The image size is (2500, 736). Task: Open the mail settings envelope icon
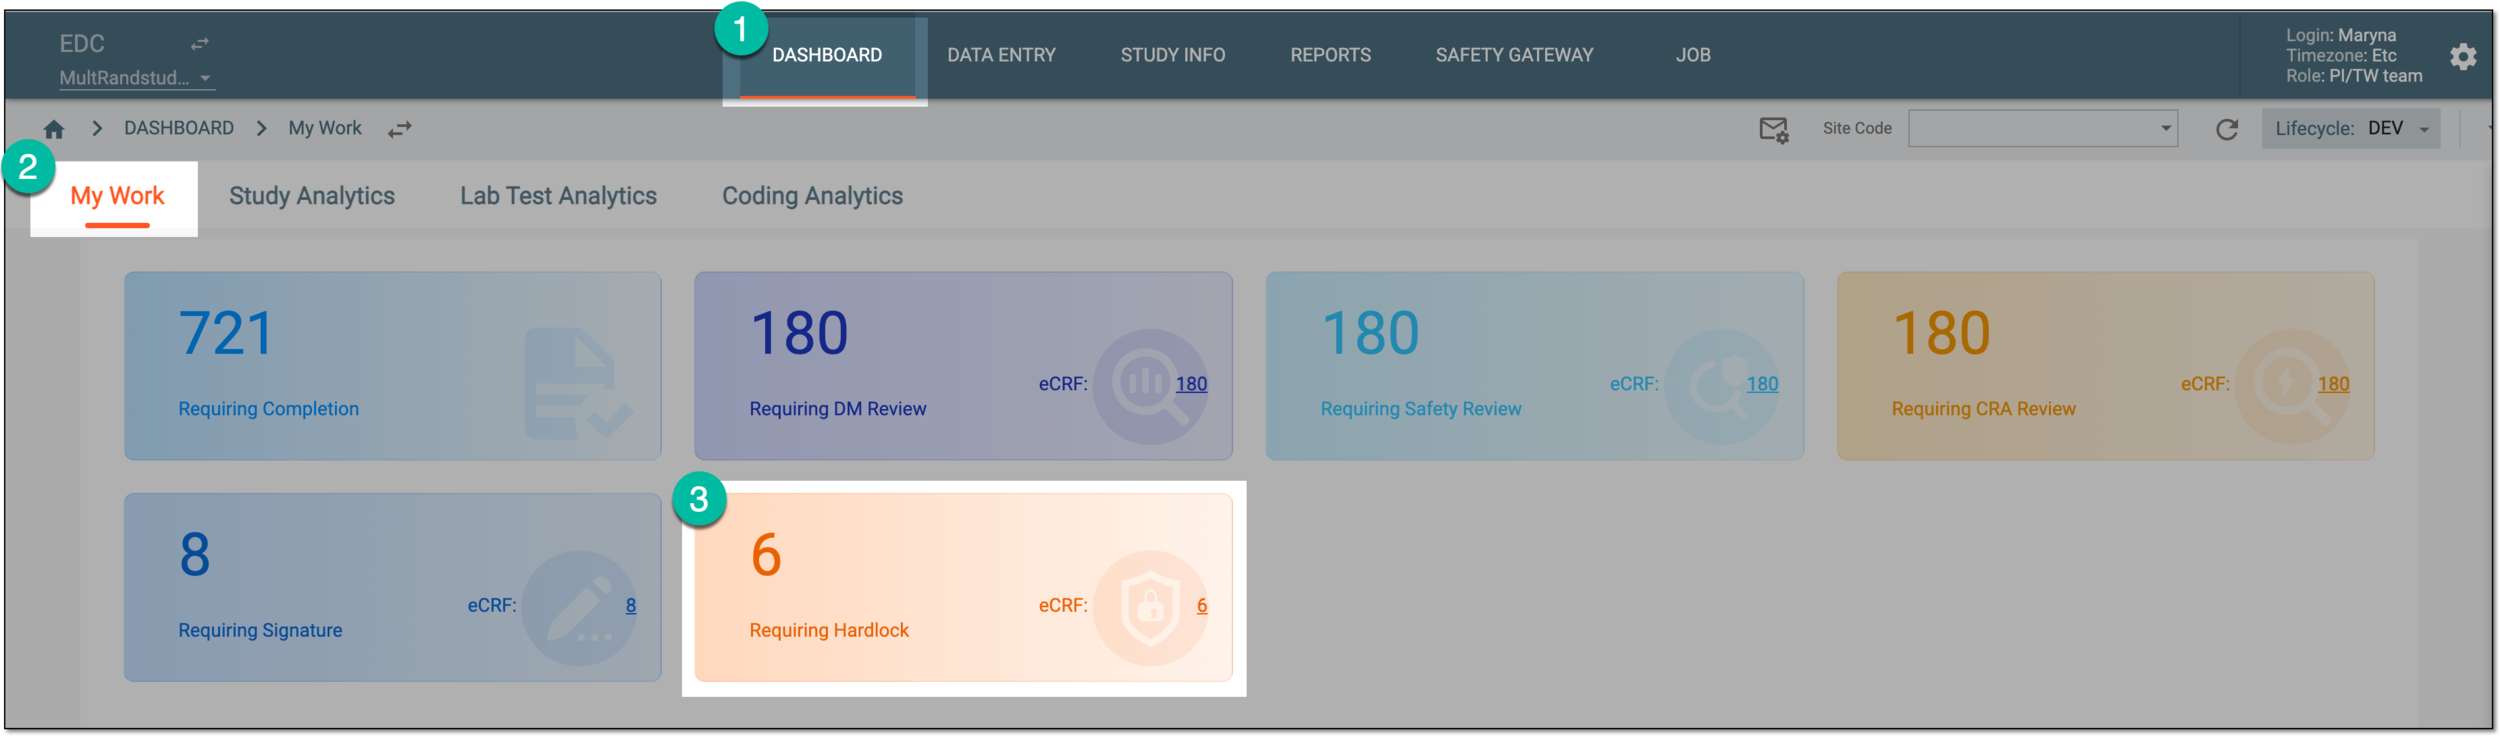point(1774,129)
